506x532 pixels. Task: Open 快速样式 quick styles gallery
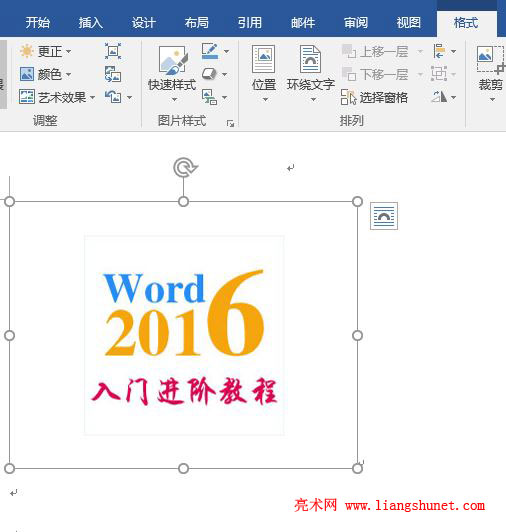pos(172,67)
